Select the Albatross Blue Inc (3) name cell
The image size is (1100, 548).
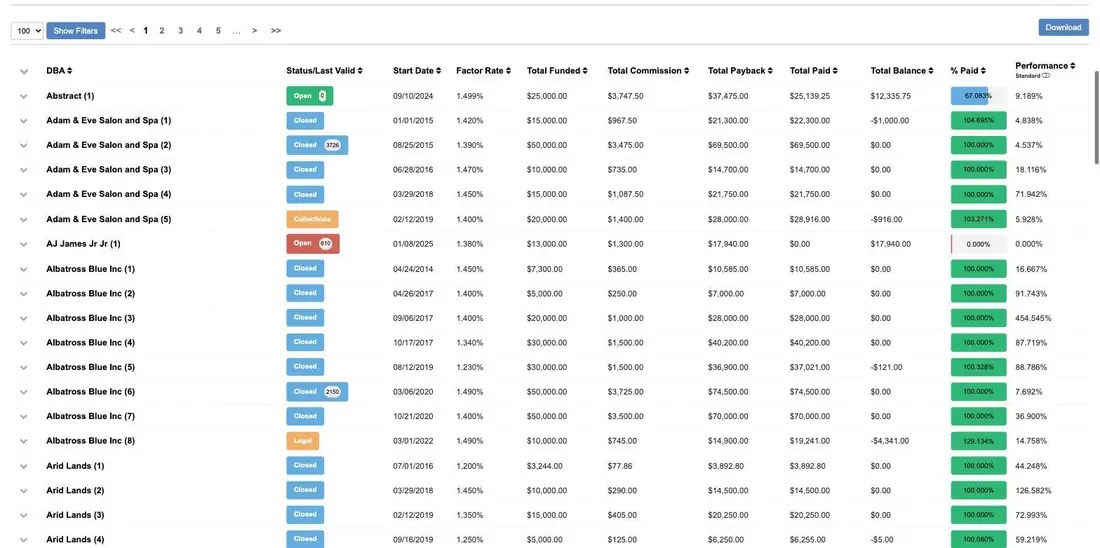(x=90, y=318)
